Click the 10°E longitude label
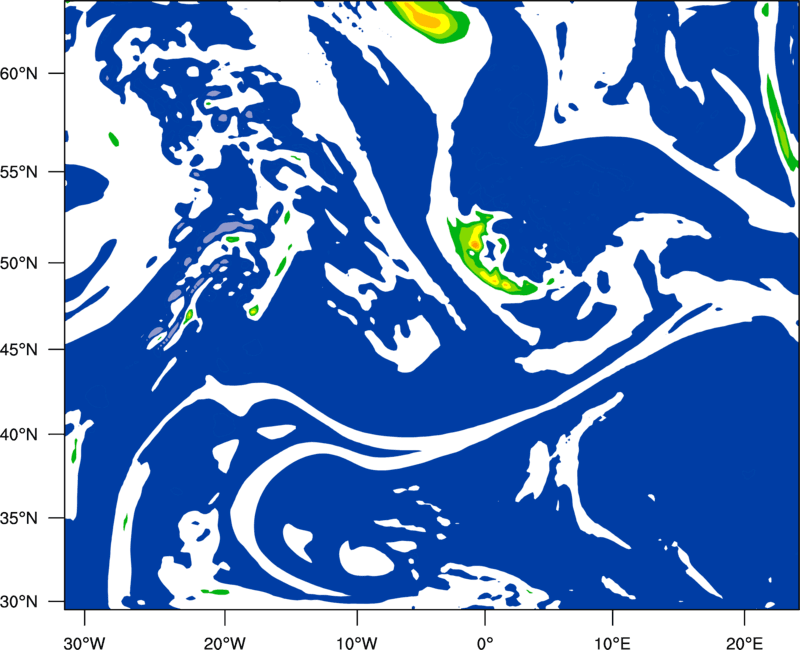This screenshot has height=650, width=800. click(612, 643)
